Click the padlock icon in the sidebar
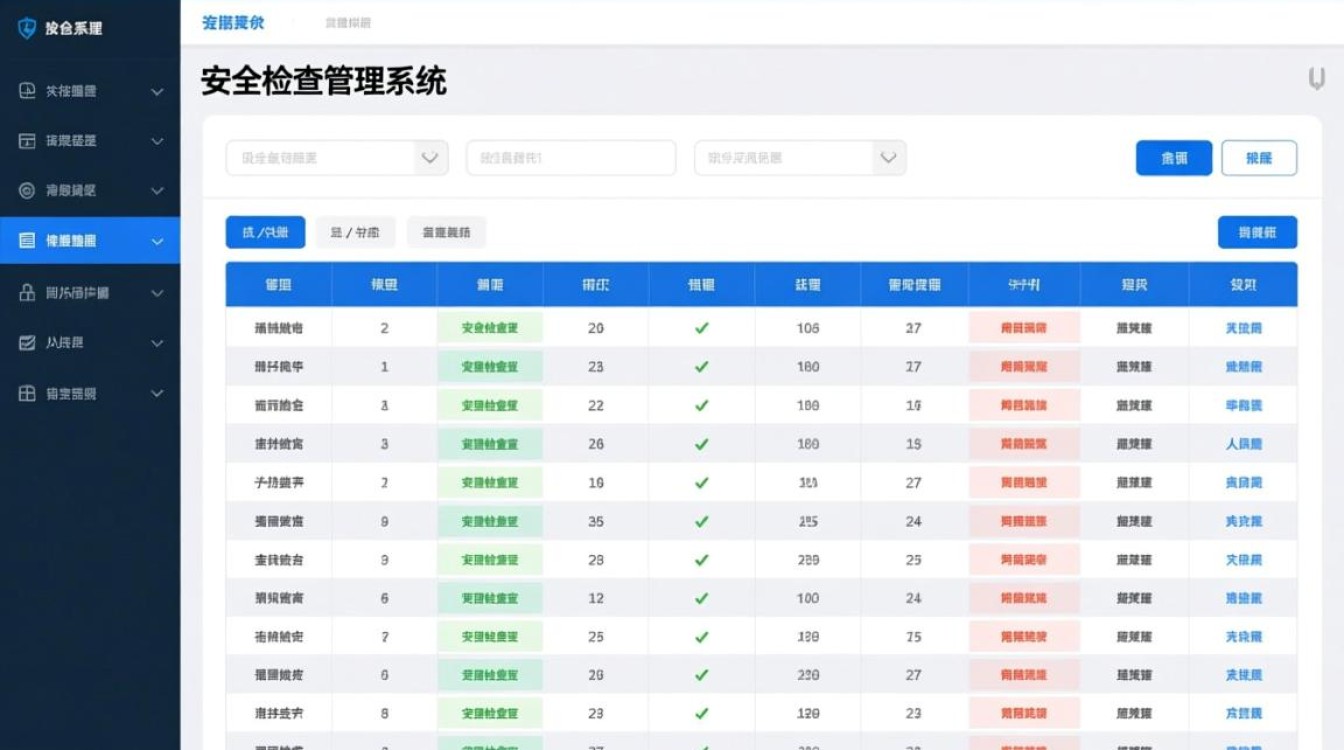This screenshot has height=750, width=1344. (x=26, y=292)
